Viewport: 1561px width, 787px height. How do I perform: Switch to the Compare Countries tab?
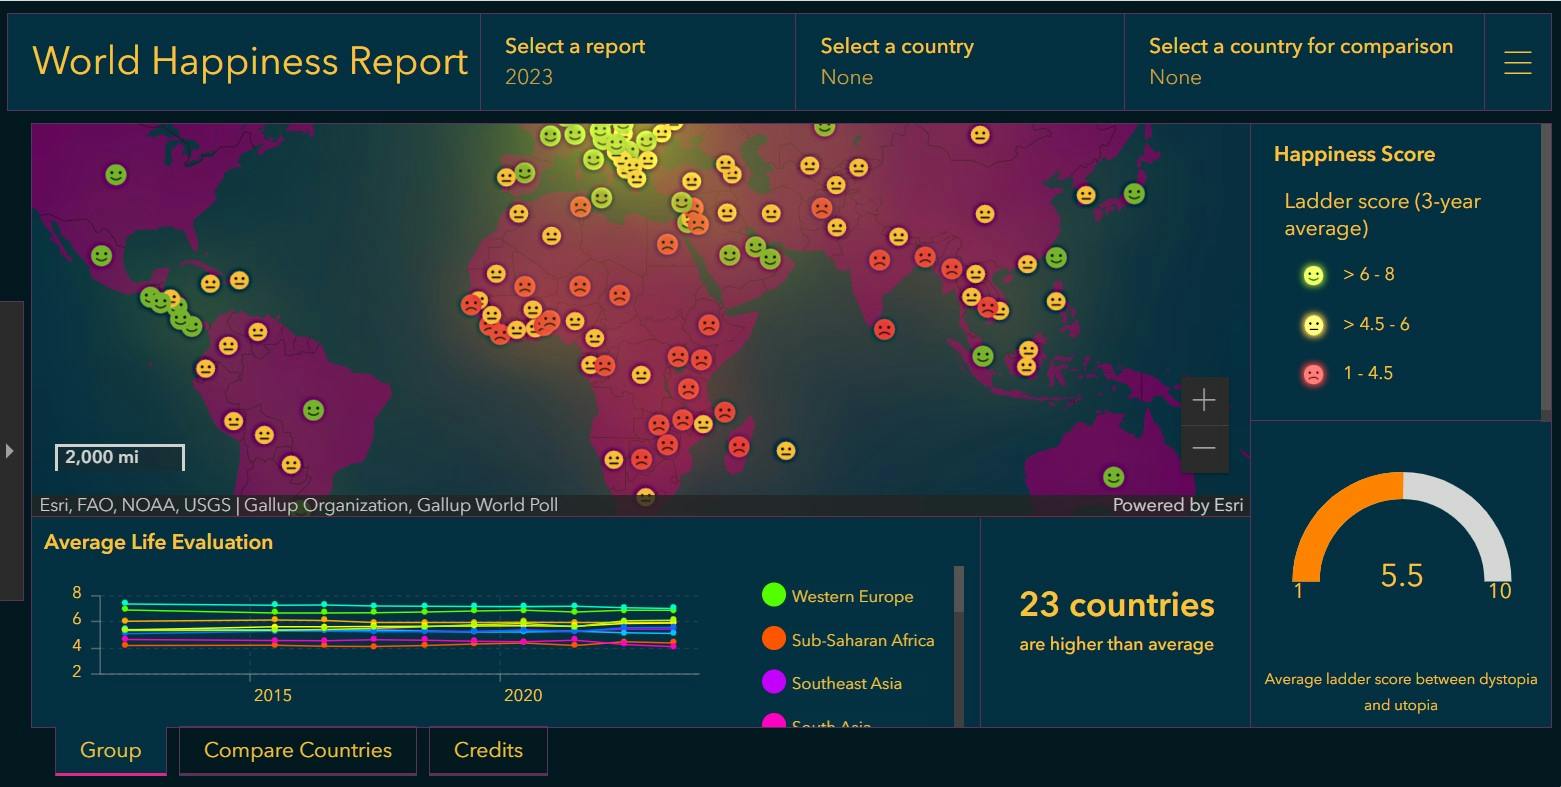click(298, 751)
